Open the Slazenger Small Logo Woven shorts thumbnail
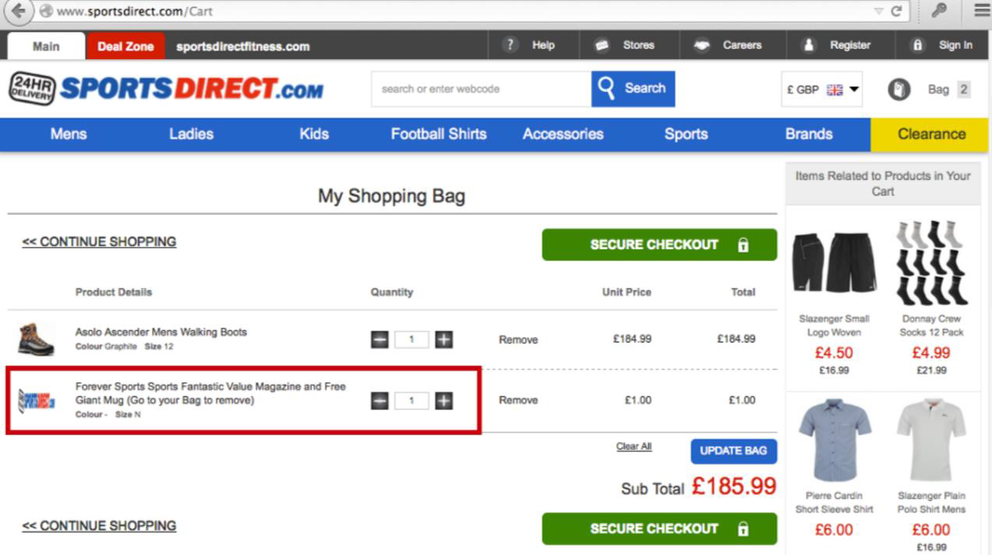 click(834, 264)
